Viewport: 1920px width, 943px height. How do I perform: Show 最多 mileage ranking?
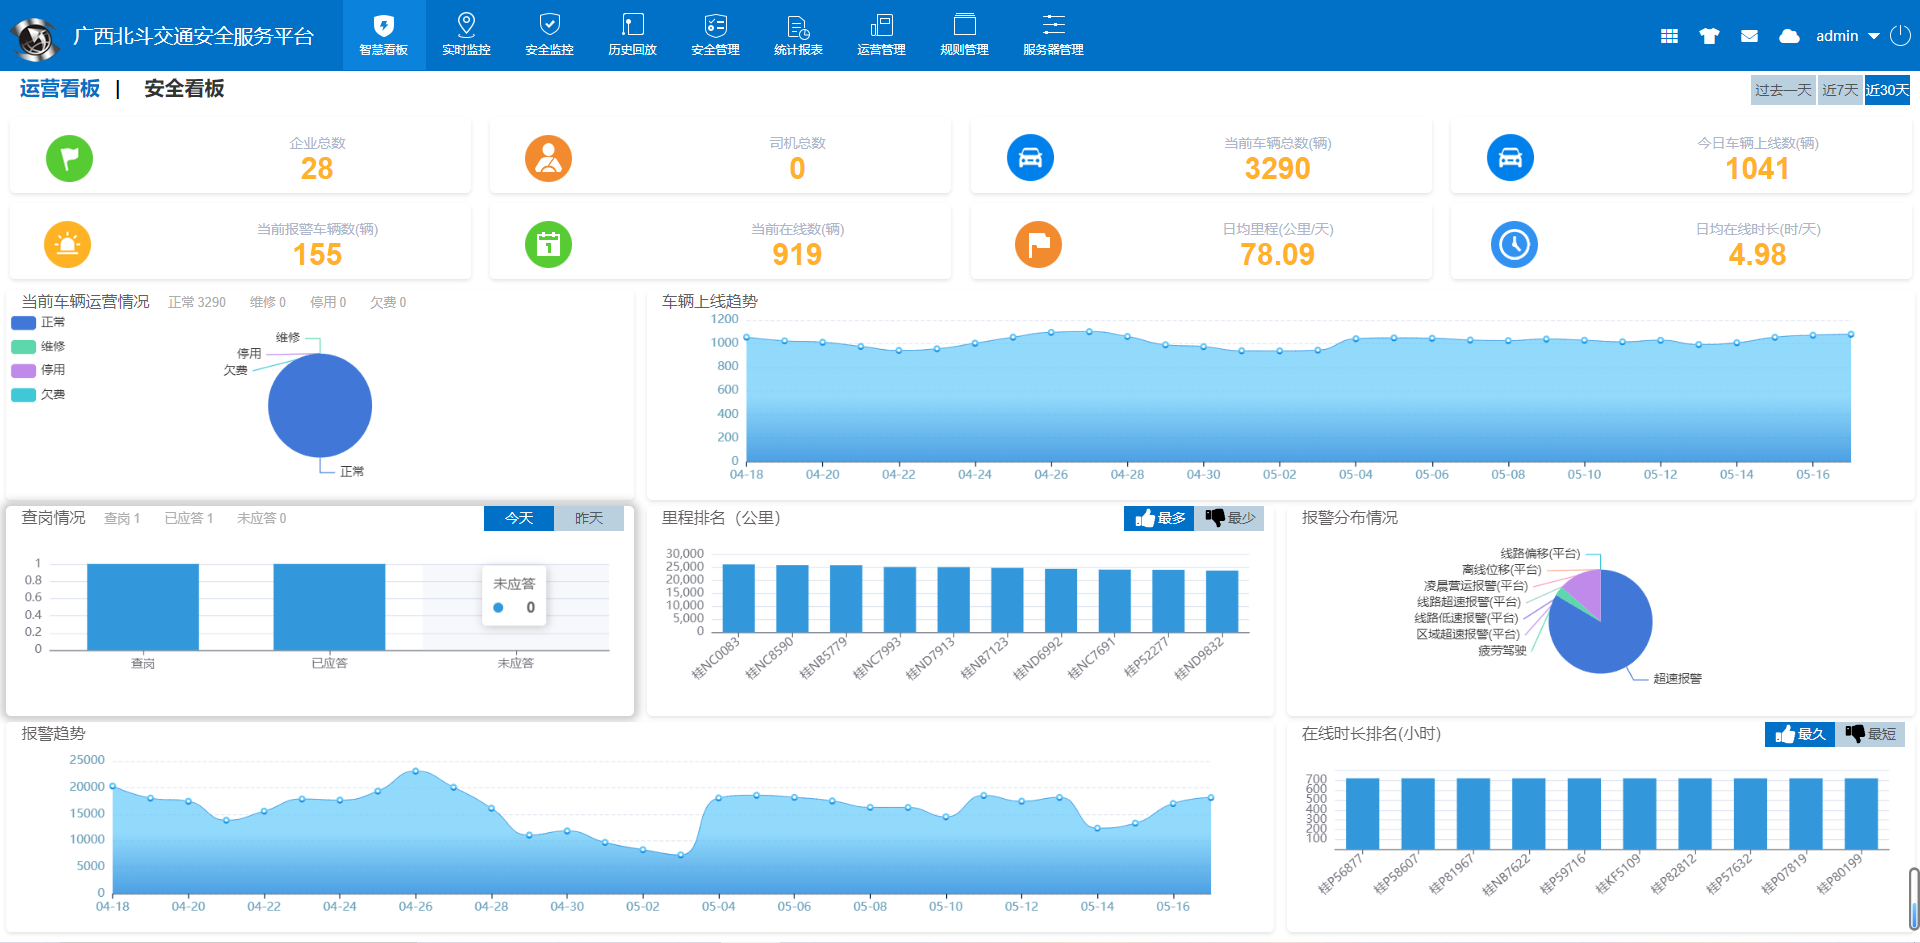coord(1159,518)
